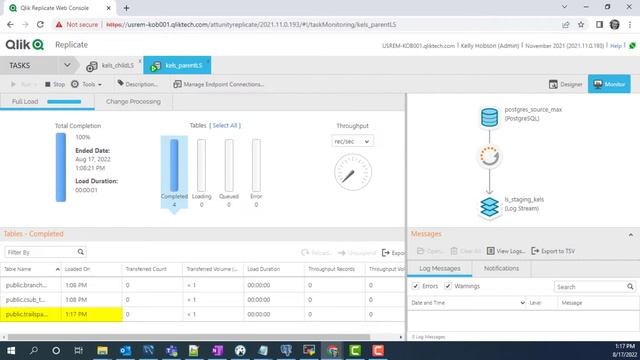The height and width of the screenshot is (360, 640).
Task: Switch to Monitor view
Action: coord(609,84)
